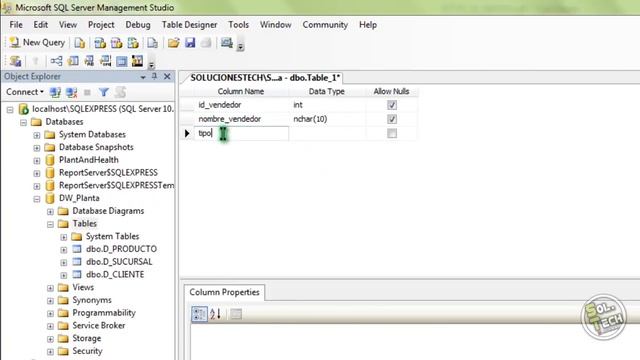Collapse the Tables folder
Image resolution: width=640 pixels, height=360 pixels.
click(50, 224)
